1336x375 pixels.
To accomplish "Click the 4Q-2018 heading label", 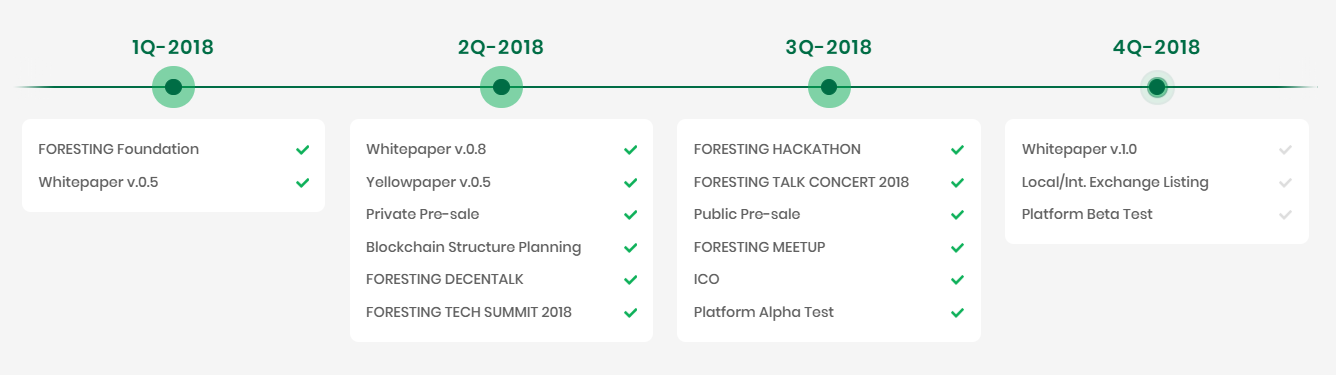I will point(1157,47).
